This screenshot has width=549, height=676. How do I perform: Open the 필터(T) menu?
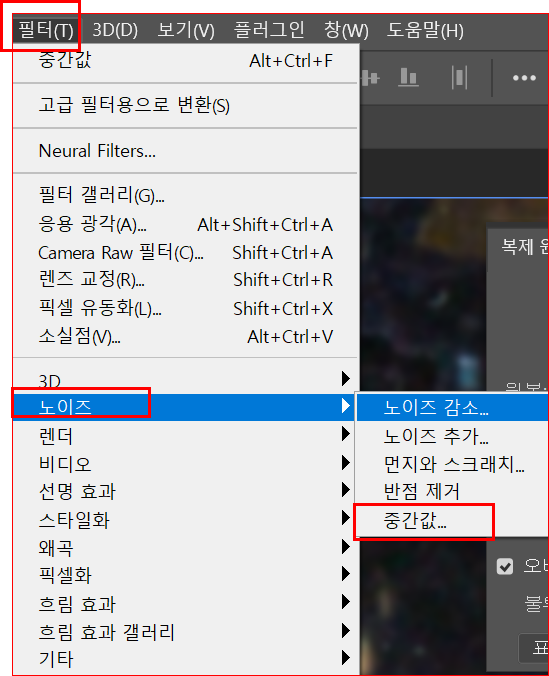tap(46, 30)
